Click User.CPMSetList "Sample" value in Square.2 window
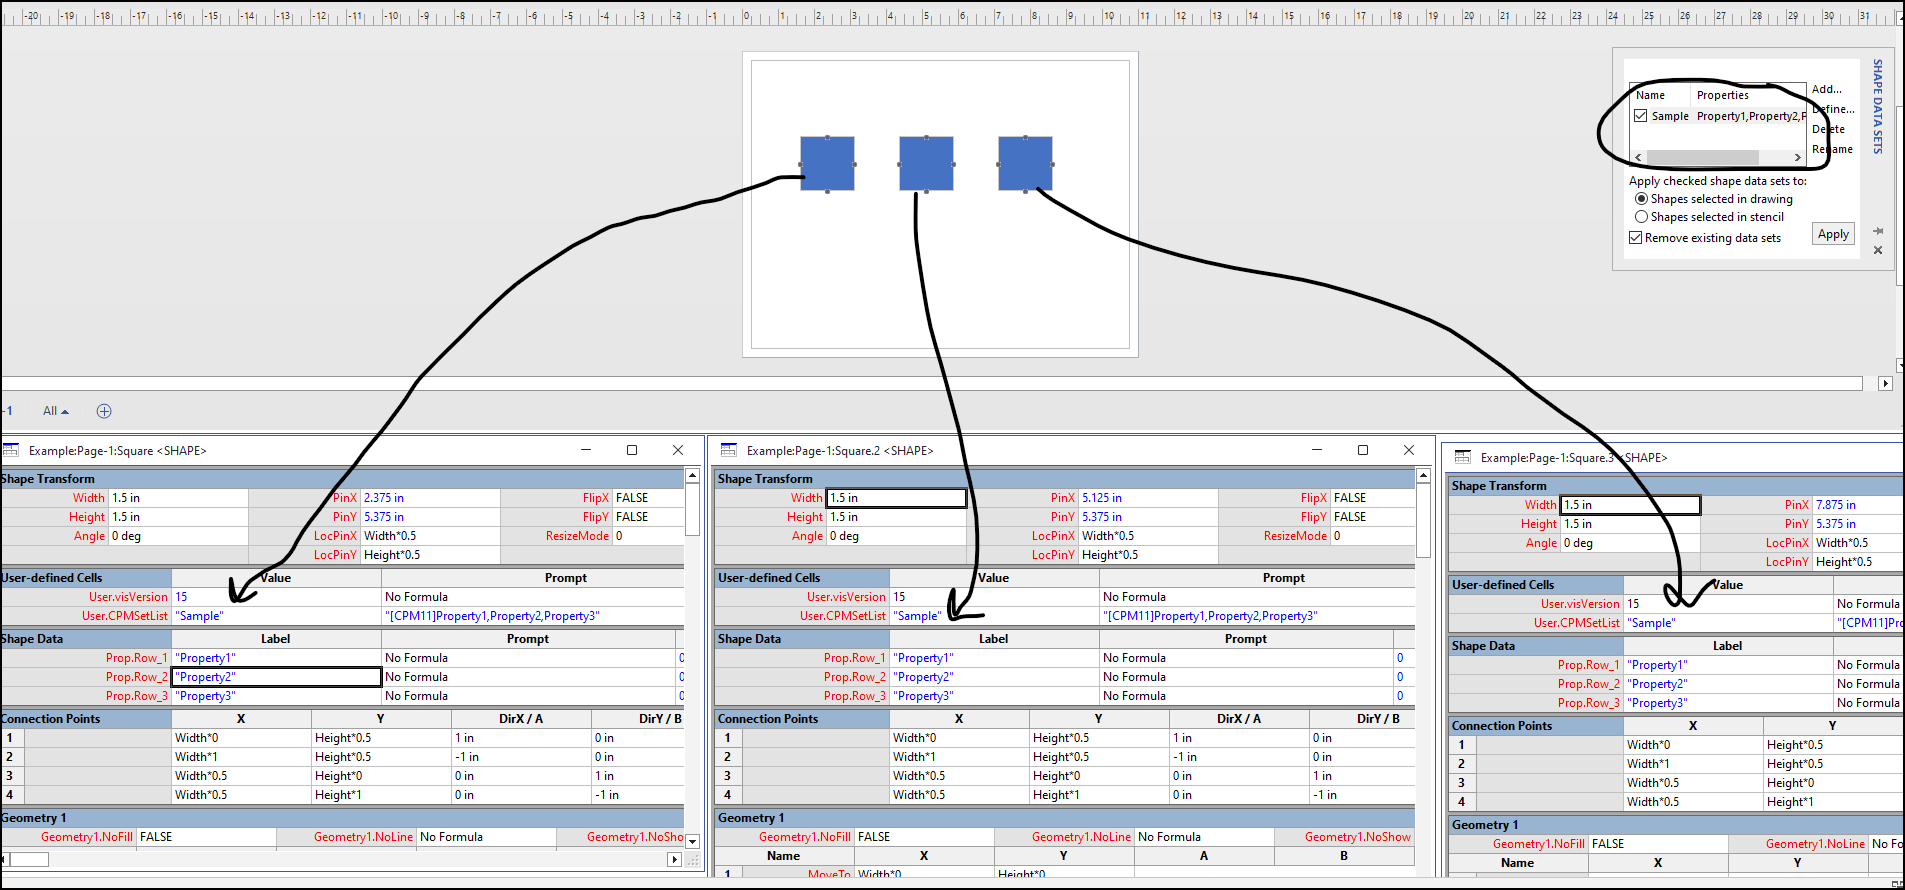 tap(994, 616)
